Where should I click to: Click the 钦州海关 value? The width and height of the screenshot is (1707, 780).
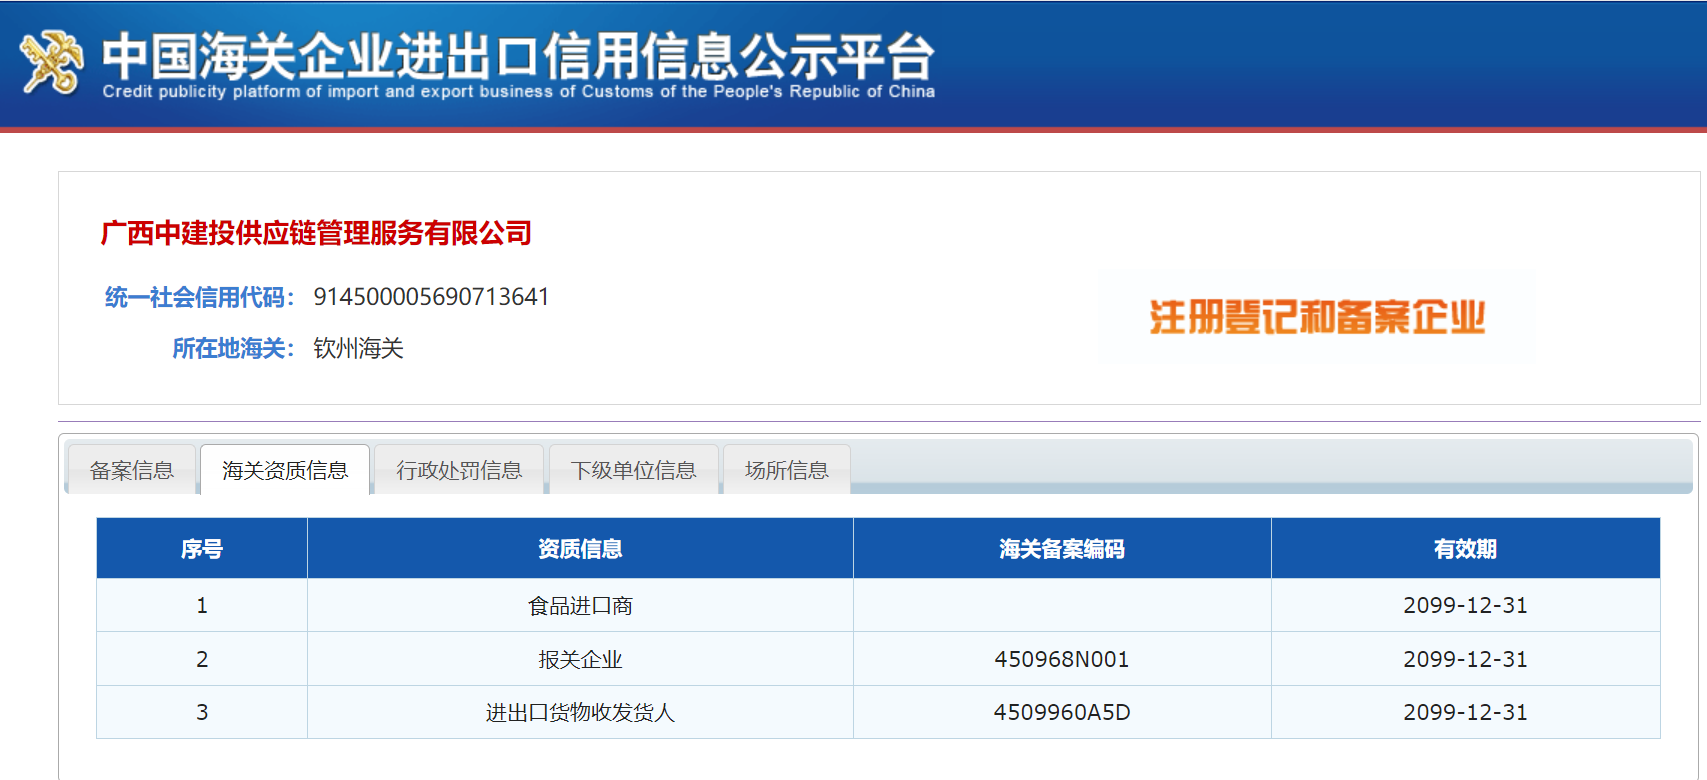[x=358, y=348]
